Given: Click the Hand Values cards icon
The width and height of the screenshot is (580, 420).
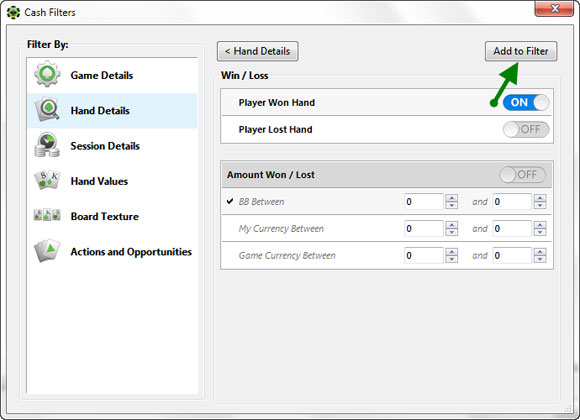Looking at the screenshot, I should 47,180.
